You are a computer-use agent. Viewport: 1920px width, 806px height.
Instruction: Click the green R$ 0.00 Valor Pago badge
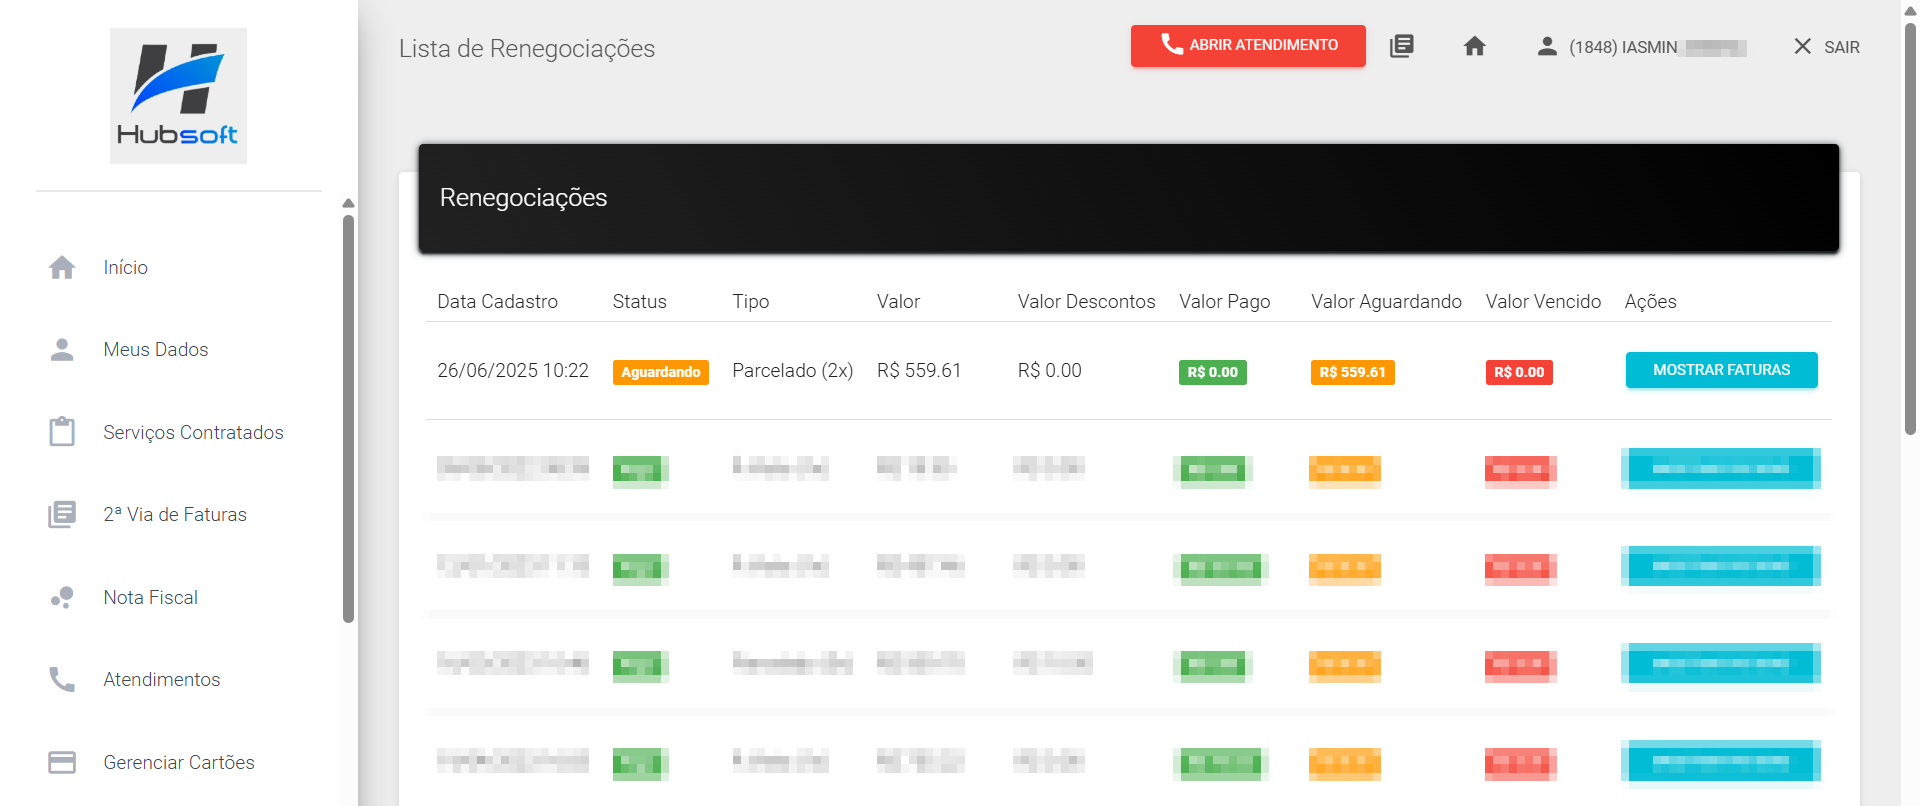point(1213,372)
